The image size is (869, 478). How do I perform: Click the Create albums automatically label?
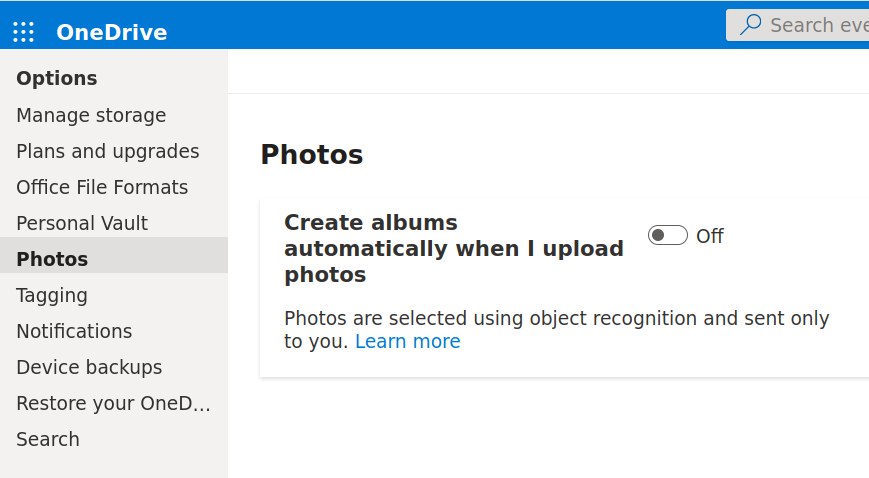click(453, 248)
